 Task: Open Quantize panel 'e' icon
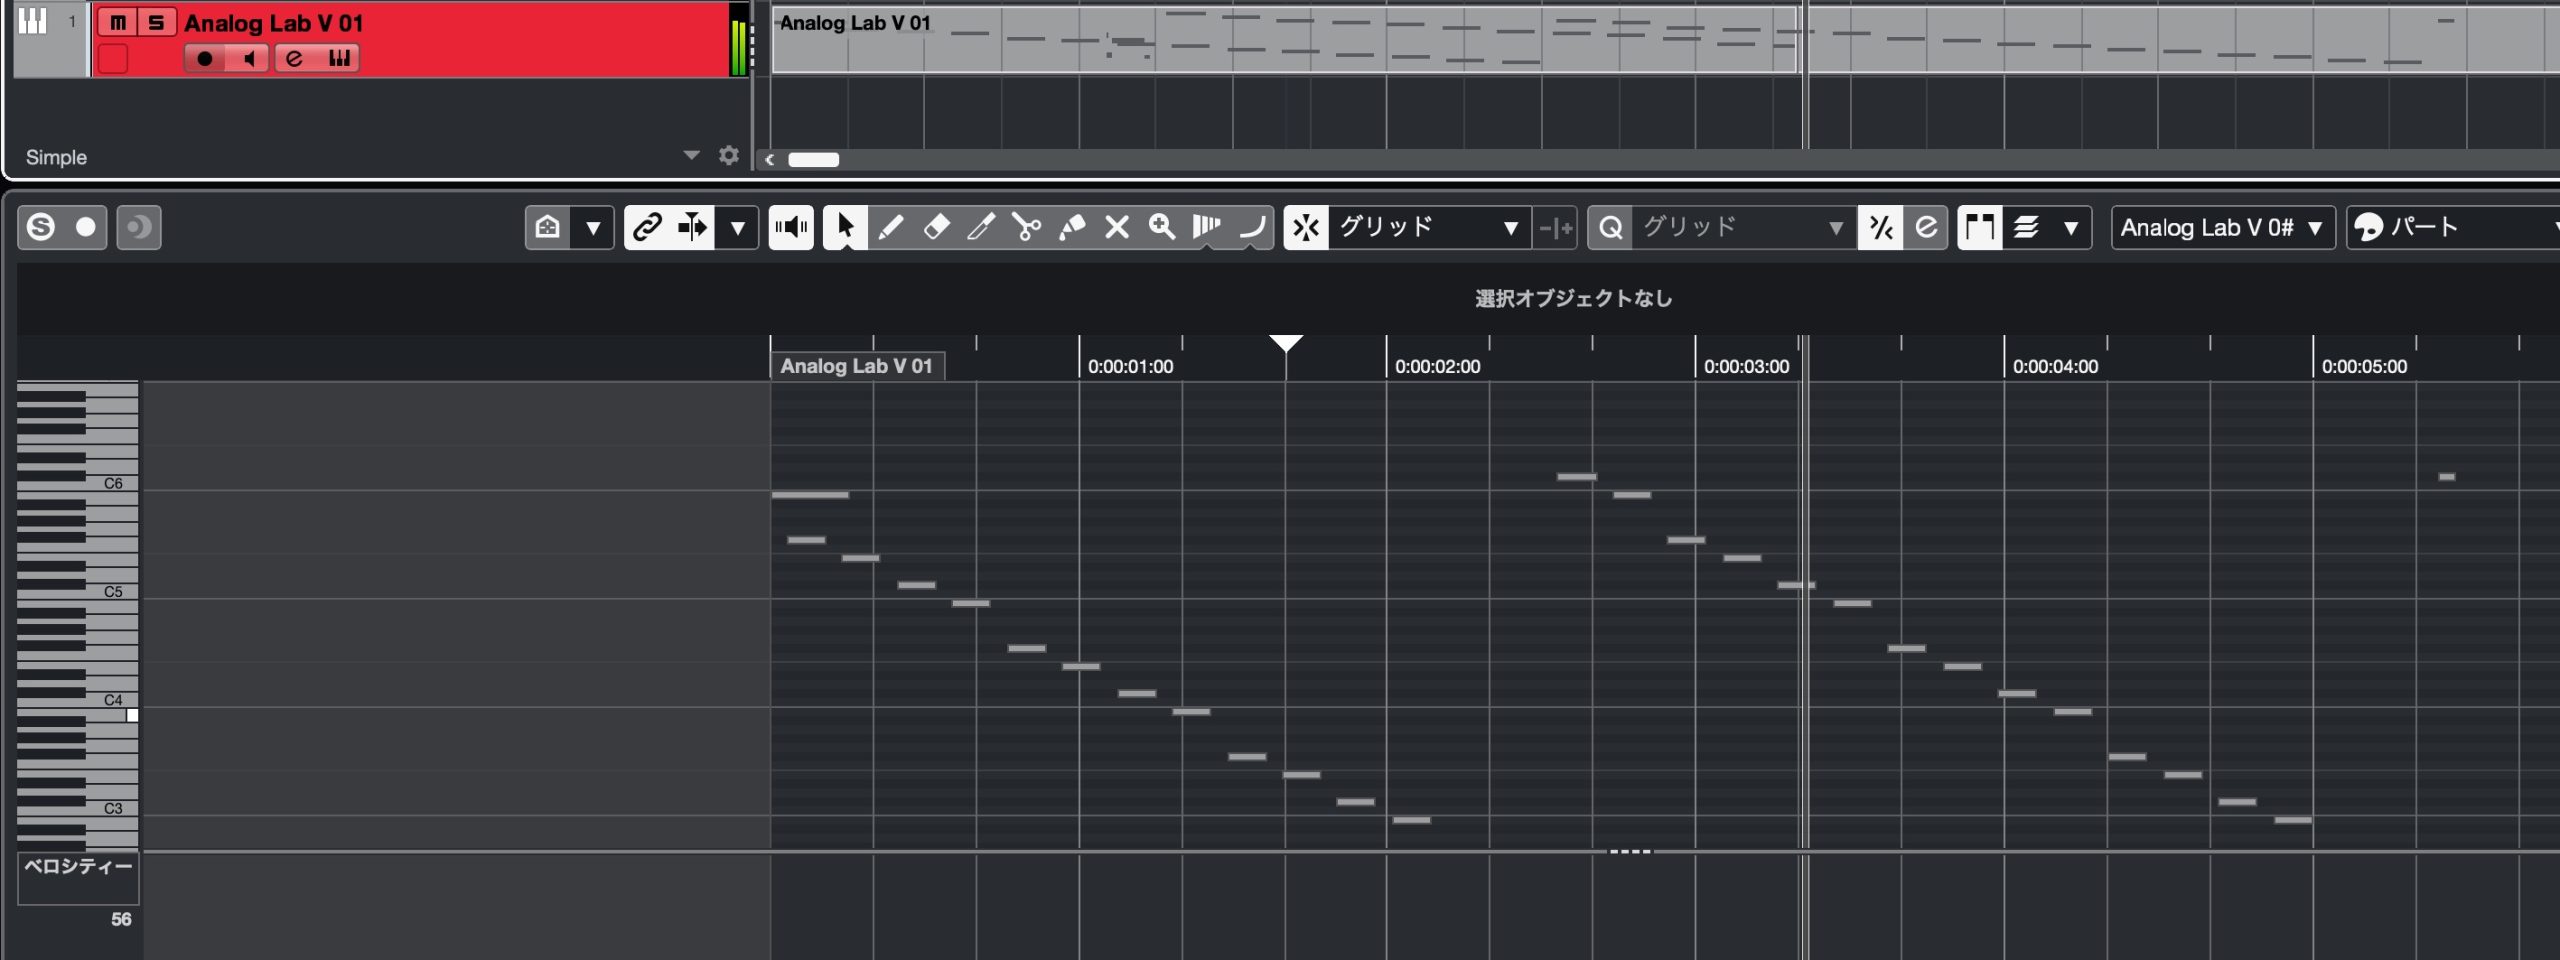[1926, 227]
